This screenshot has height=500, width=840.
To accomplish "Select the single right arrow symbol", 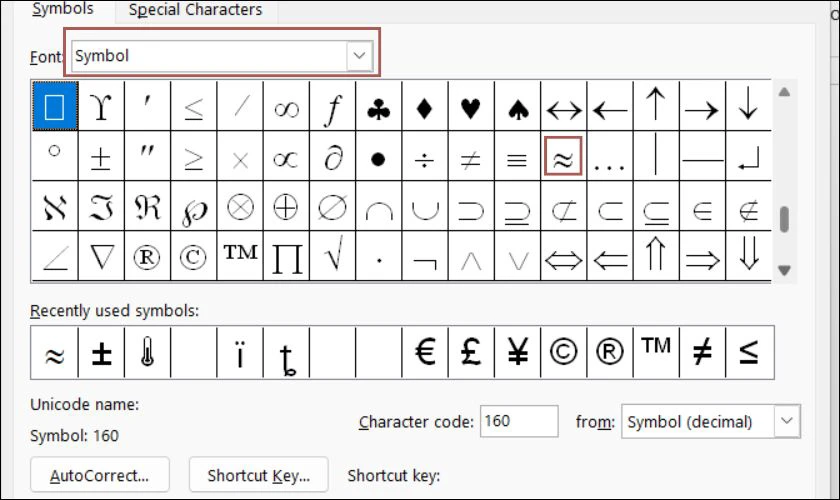I will 702,106.
